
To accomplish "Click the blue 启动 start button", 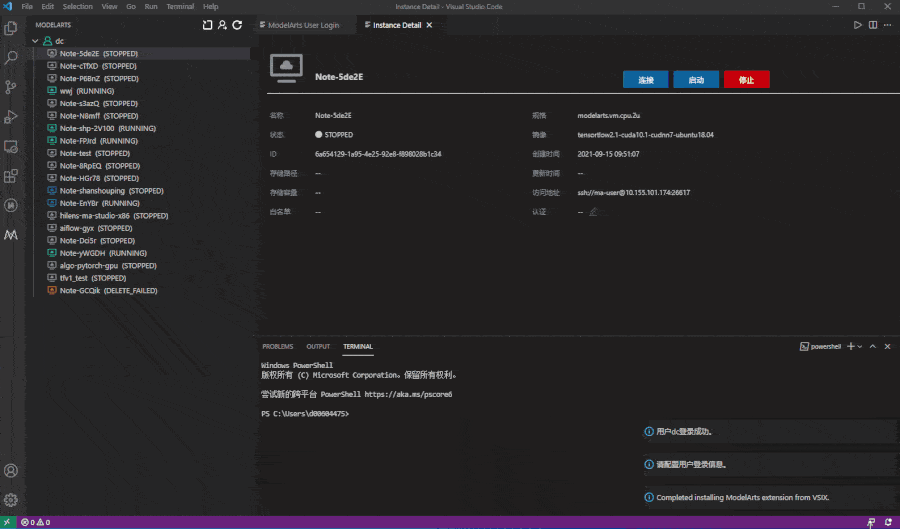I will [x=696, y=80].
